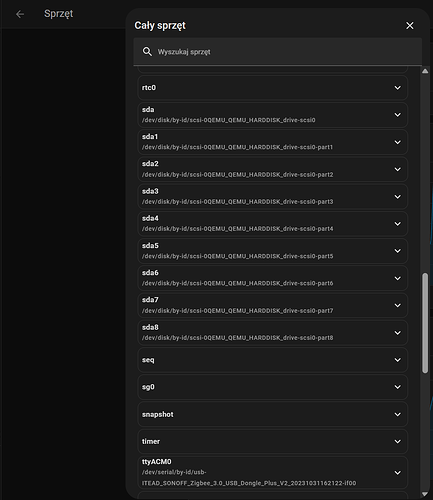Show details for sda3 partition
The height and width of the screenshot is (500, 433).
(273, 197)
